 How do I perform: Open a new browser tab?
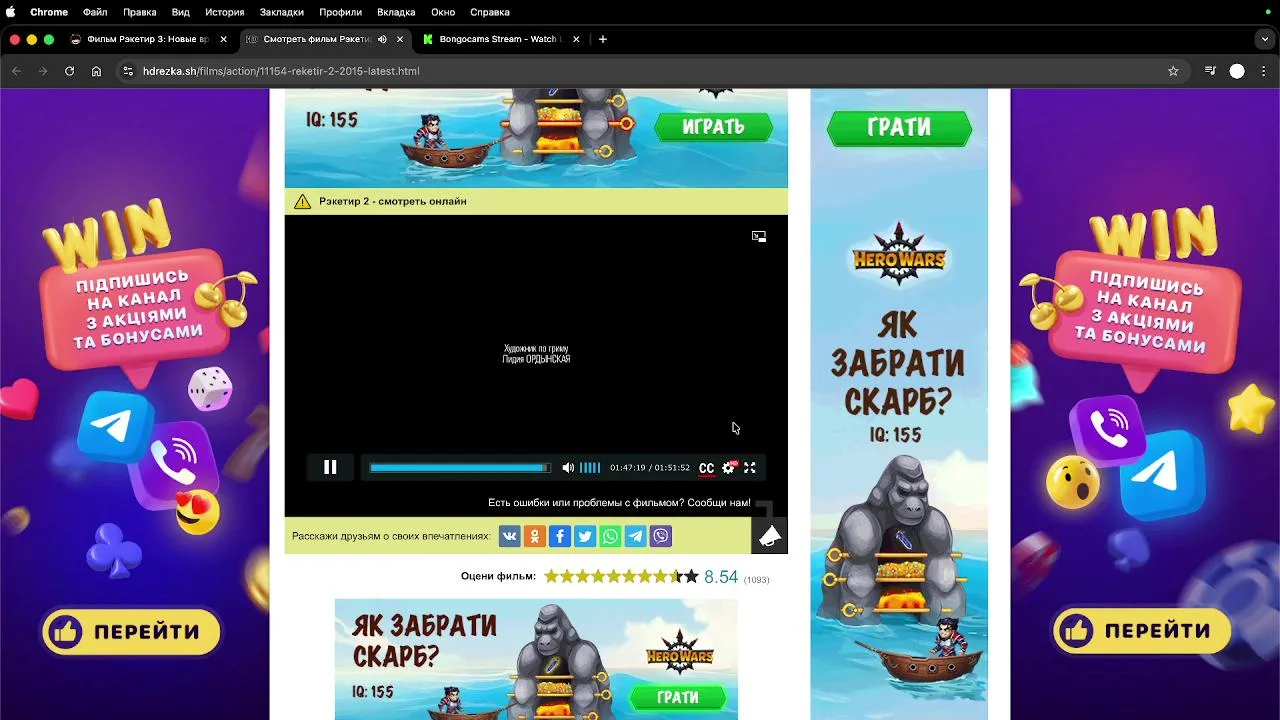tap(603, 39)
